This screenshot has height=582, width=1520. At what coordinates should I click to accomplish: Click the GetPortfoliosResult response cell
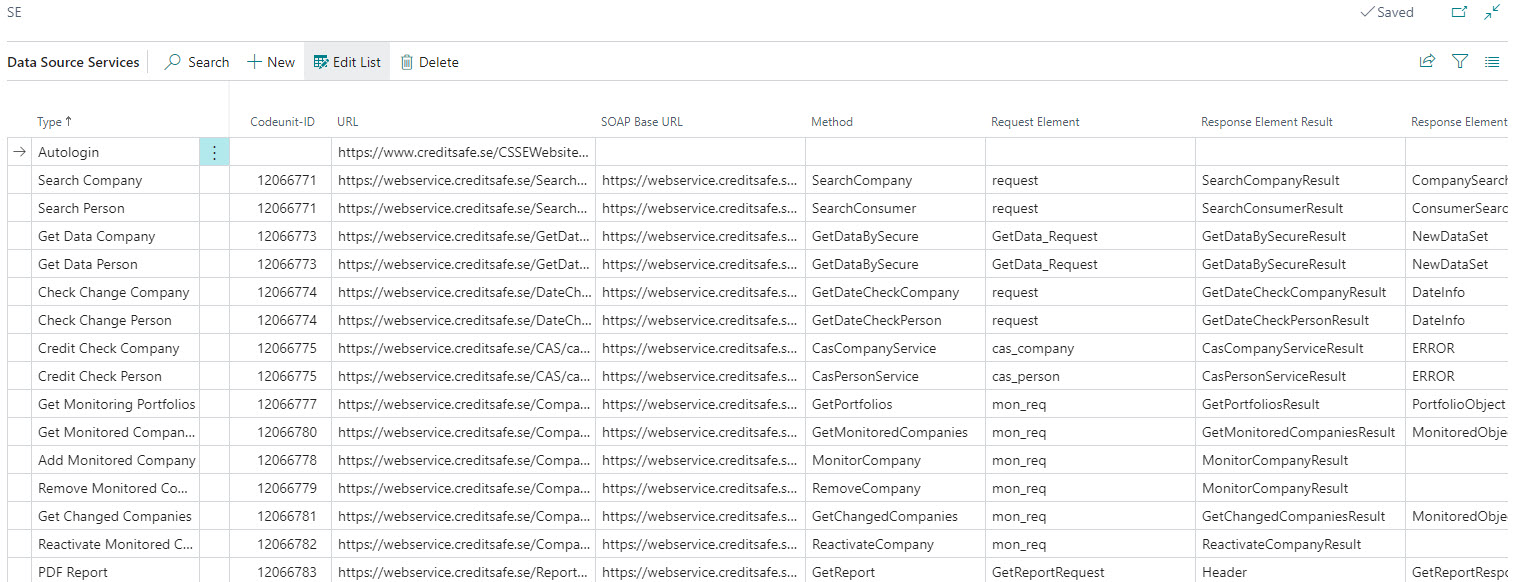1300,405
